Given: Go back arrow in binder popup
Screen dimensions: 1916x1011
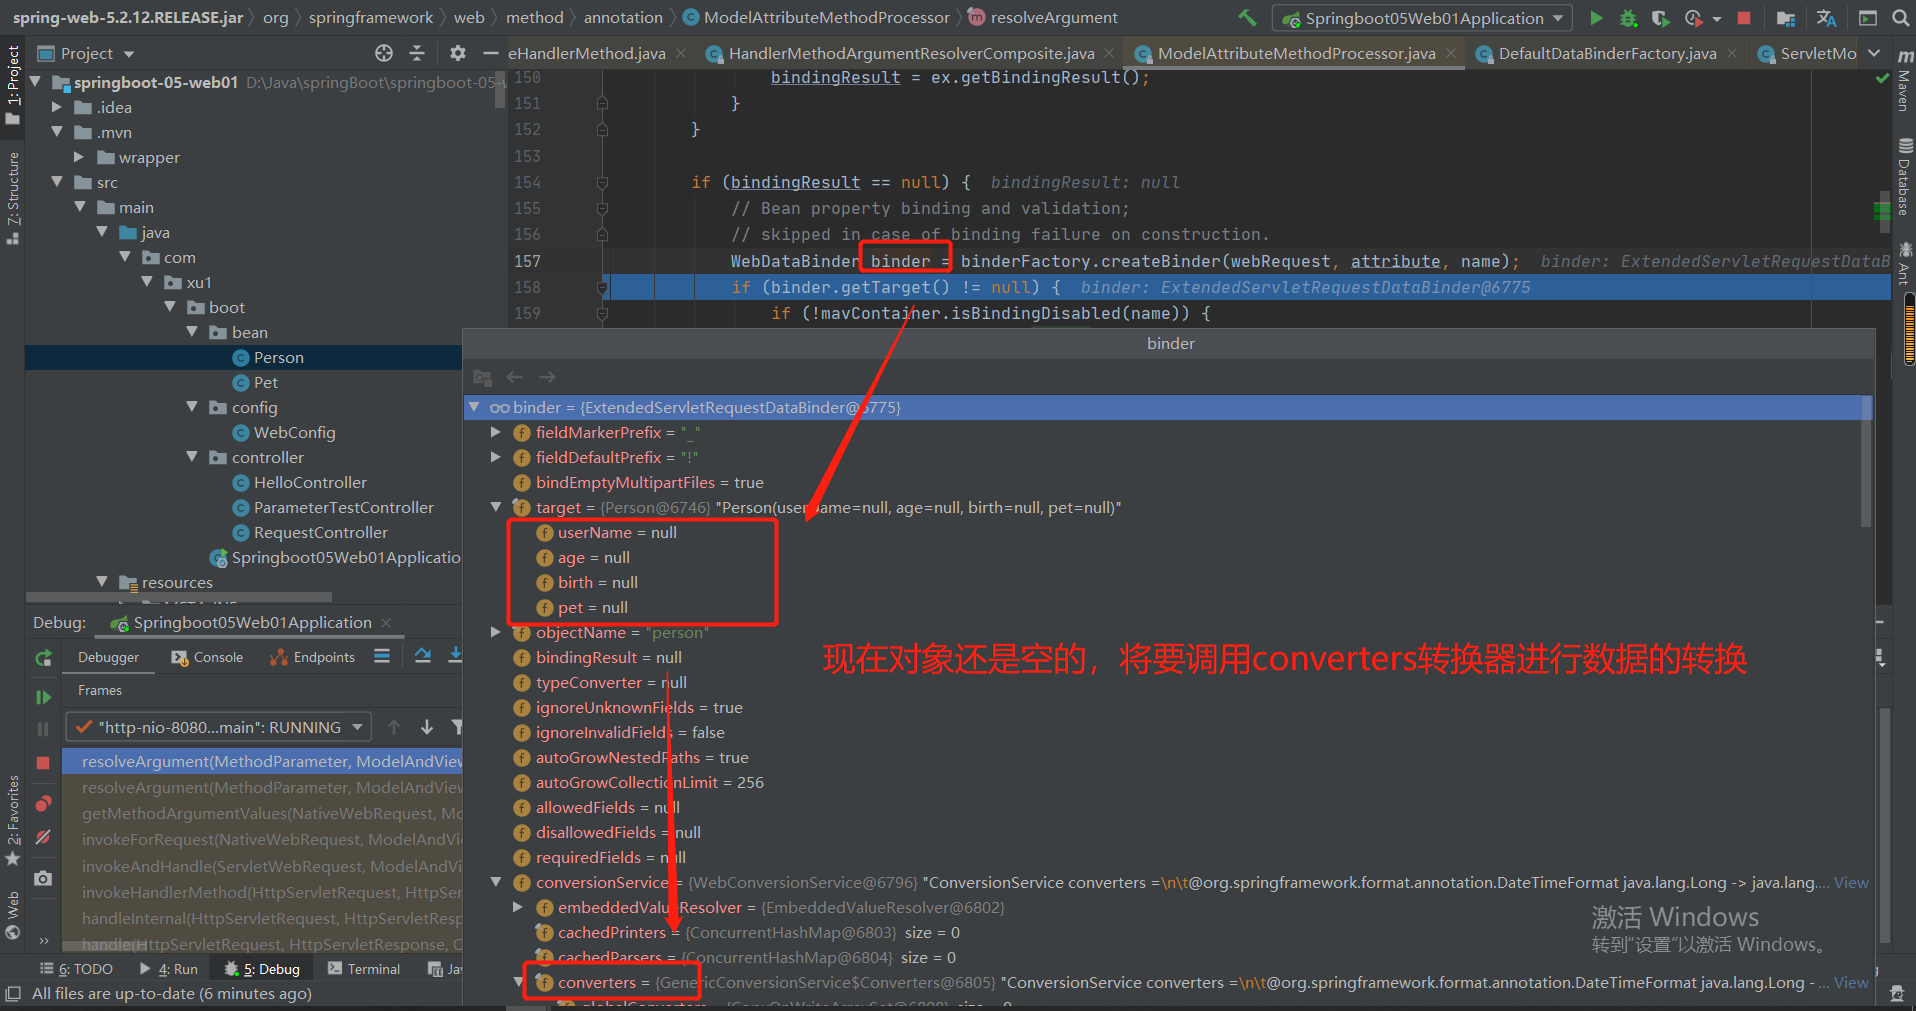Looking at the screenshot, I should 515,377.
